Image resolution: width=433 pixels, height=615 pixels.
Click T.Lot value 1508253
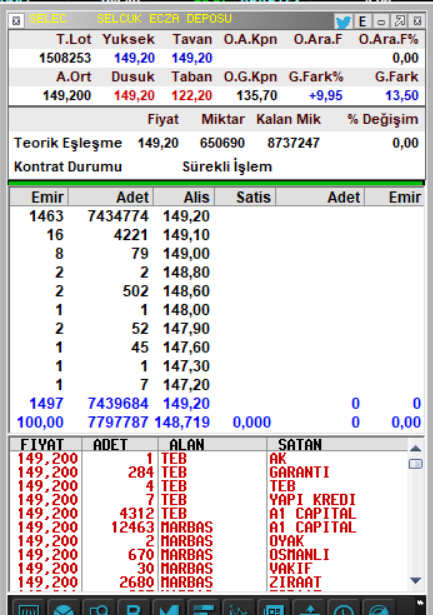tap(65, 58)
